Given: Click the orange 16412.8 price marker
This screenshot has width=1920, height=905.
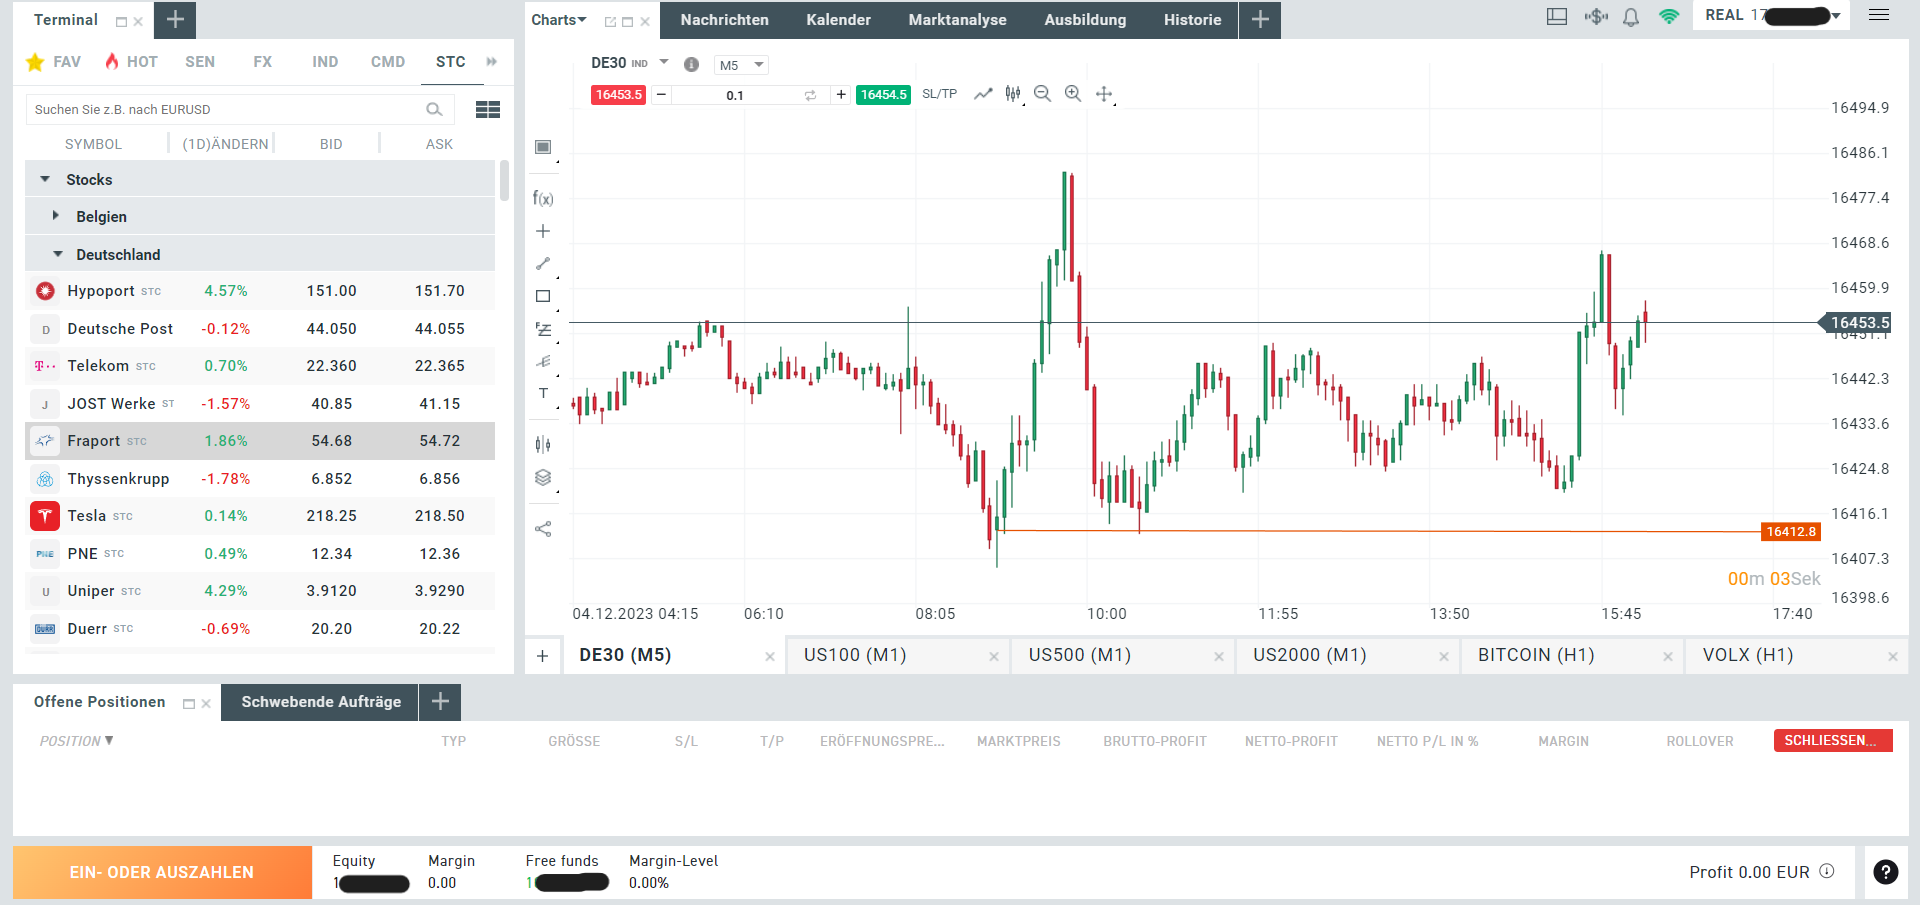Looking at the screenshot, I should point(1790,532).
